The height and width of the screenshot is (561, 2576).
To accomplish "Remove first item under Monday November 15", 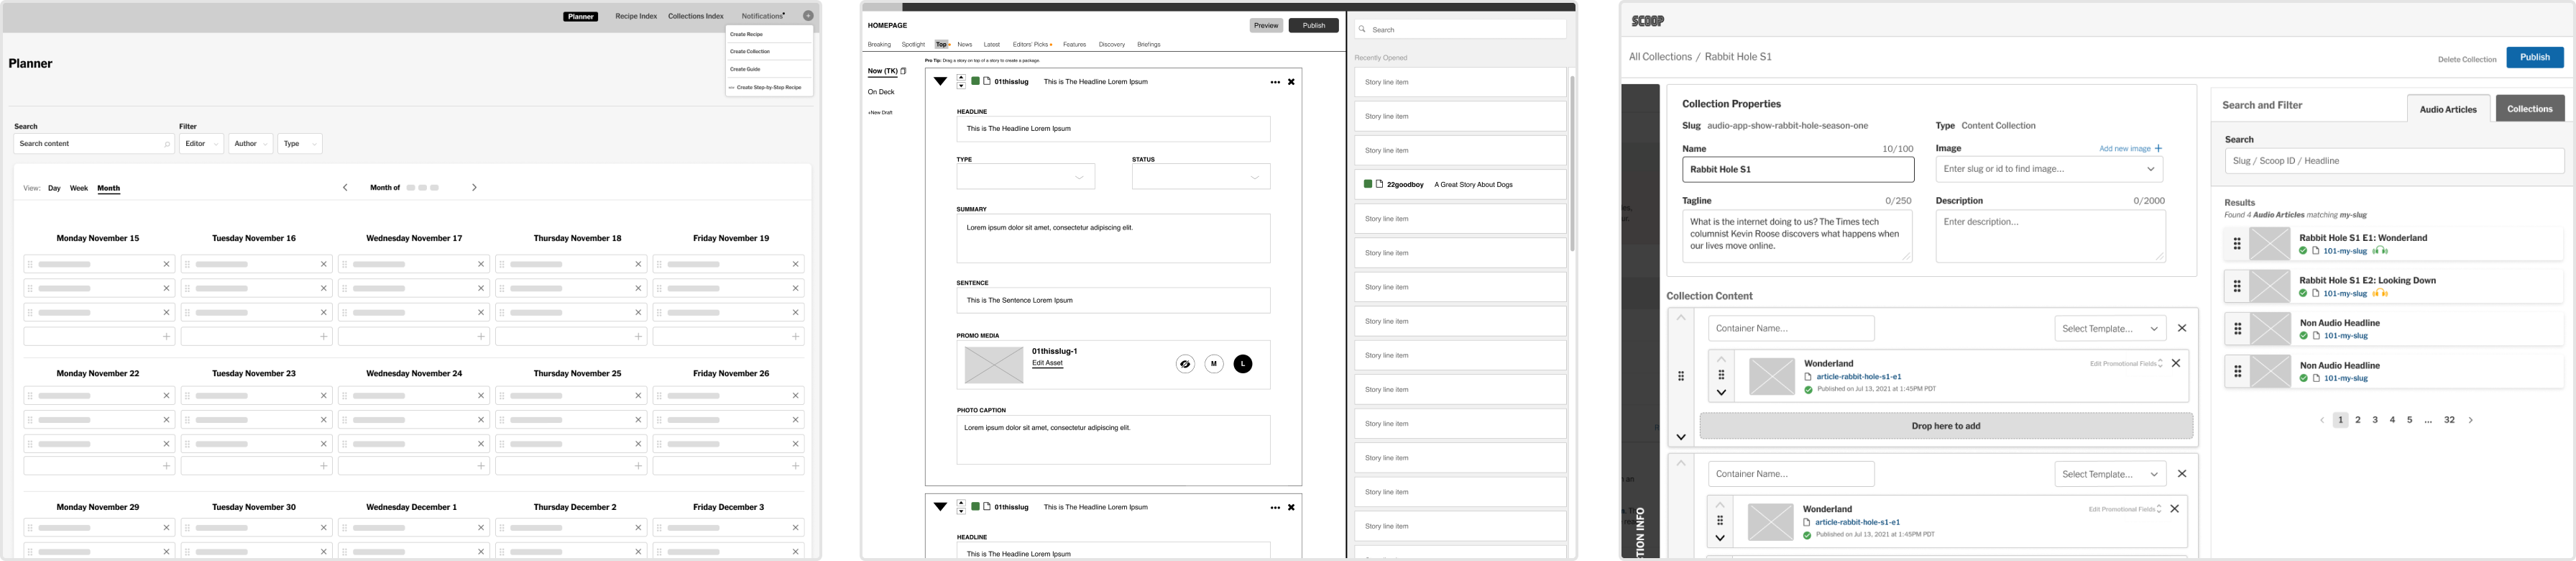I will click(x=166, y=264).
